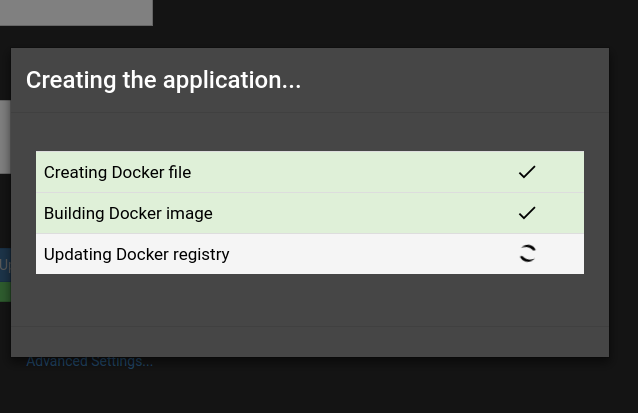
Task: Click dialog body padding above the steps list
Action: pos(310,132)
